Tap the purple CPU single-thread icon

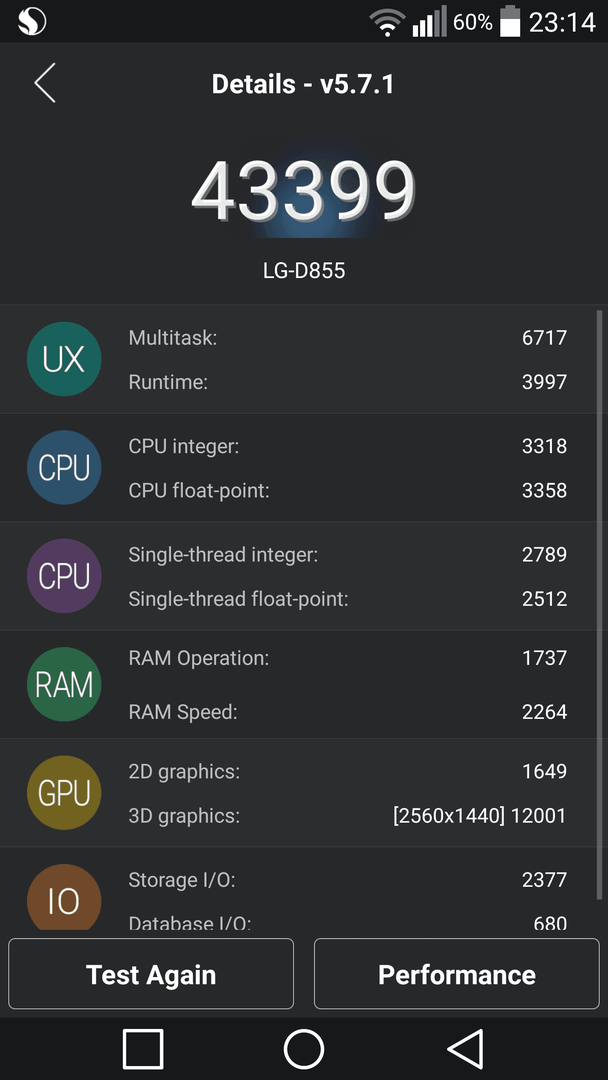coord(64,576)
